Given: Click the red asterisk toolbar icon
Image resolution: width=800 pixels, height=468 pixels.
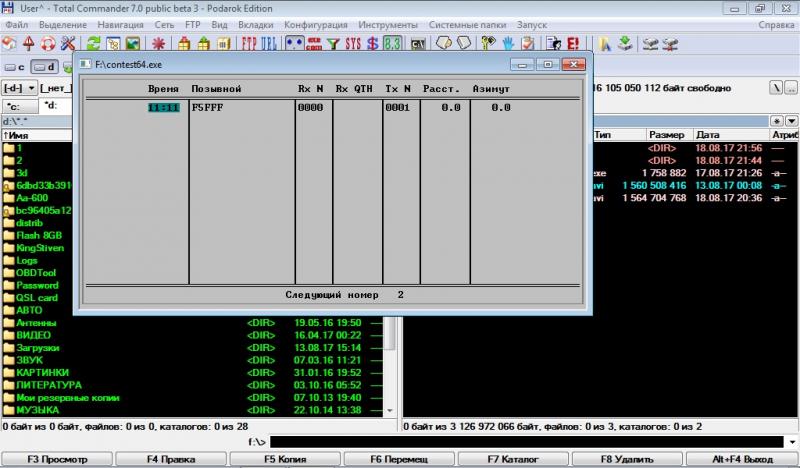Looking at the screenshot, I should click(158, 44).
